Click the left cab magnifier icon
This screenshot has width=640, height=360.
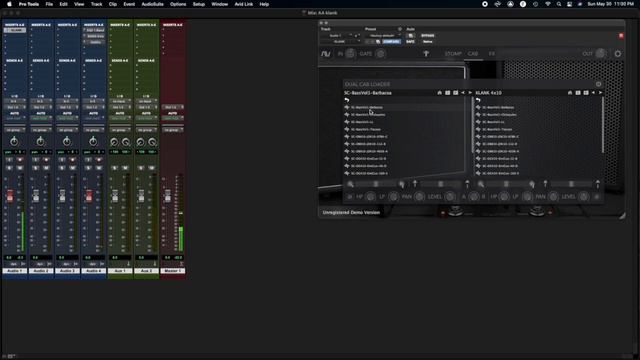coord(350,184)
